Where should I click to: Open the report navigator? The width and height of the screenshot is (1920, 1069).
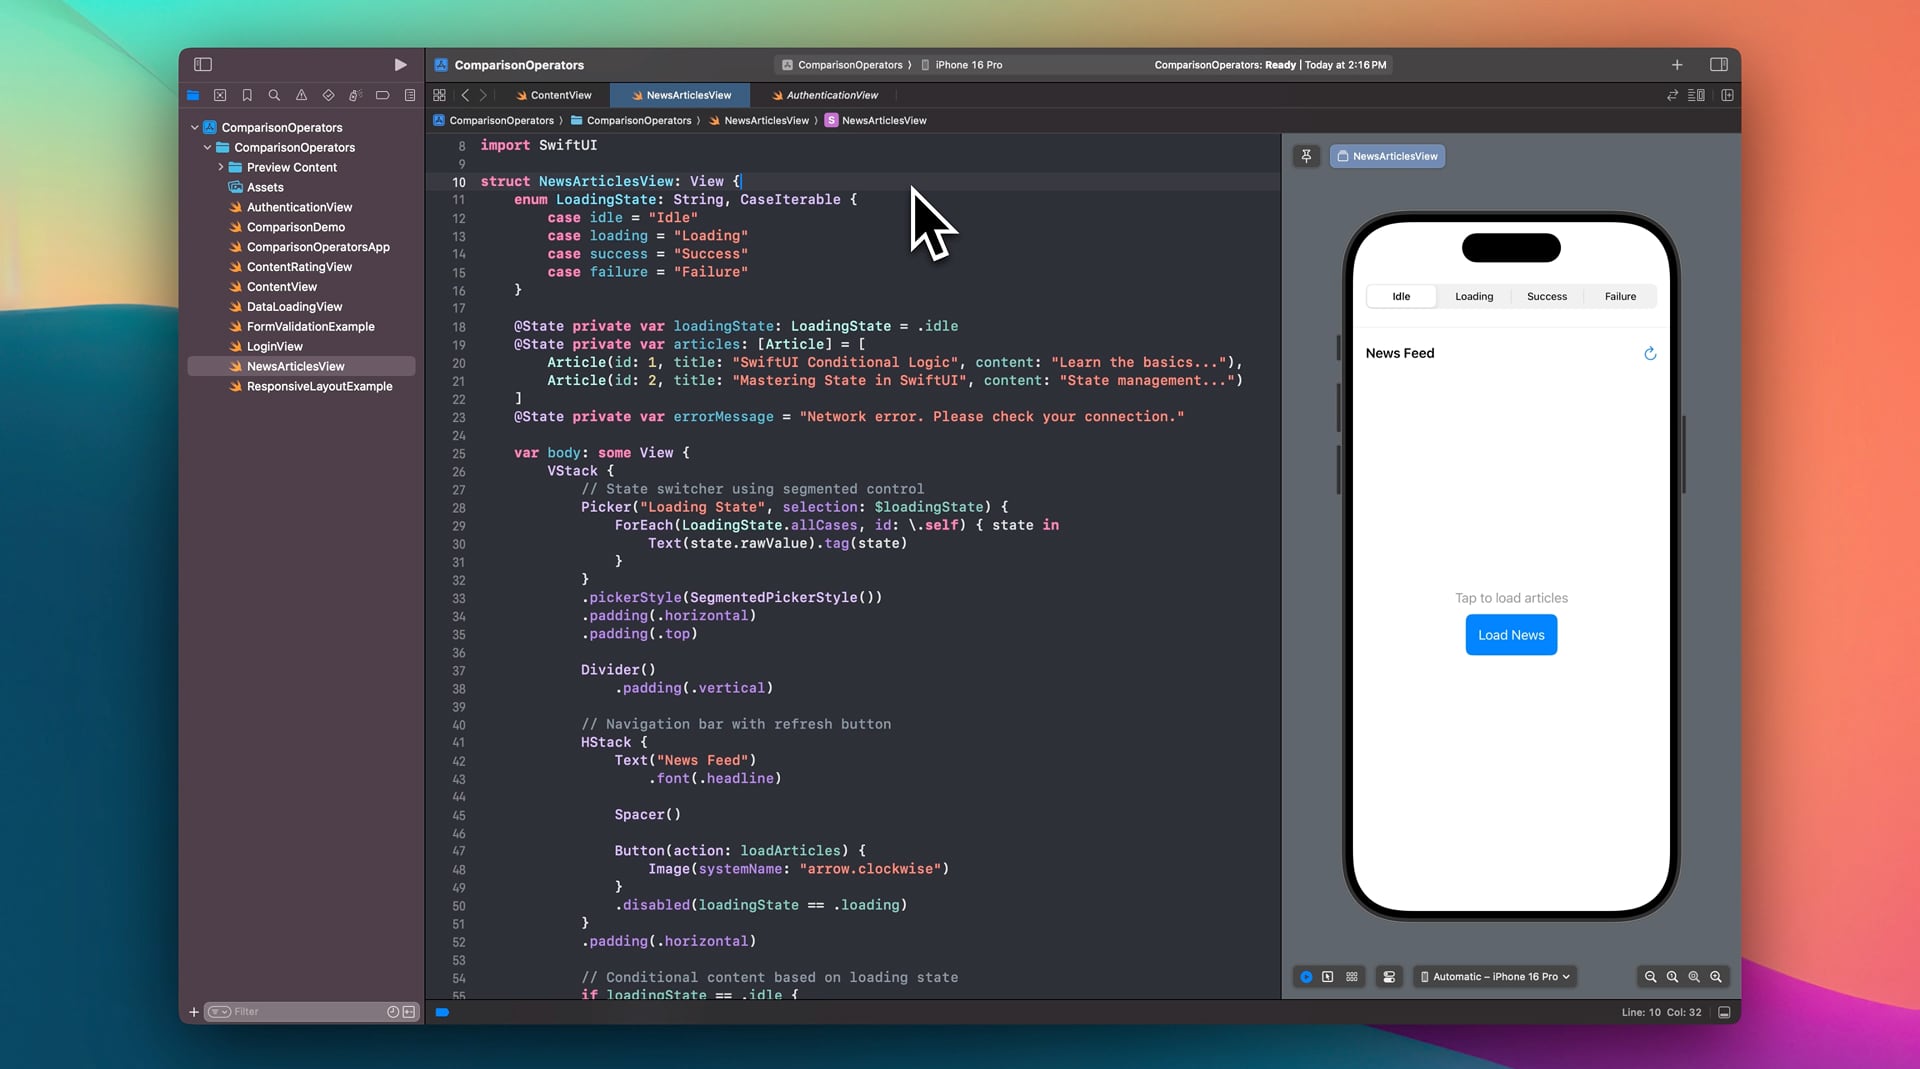(x=410, y=95)
